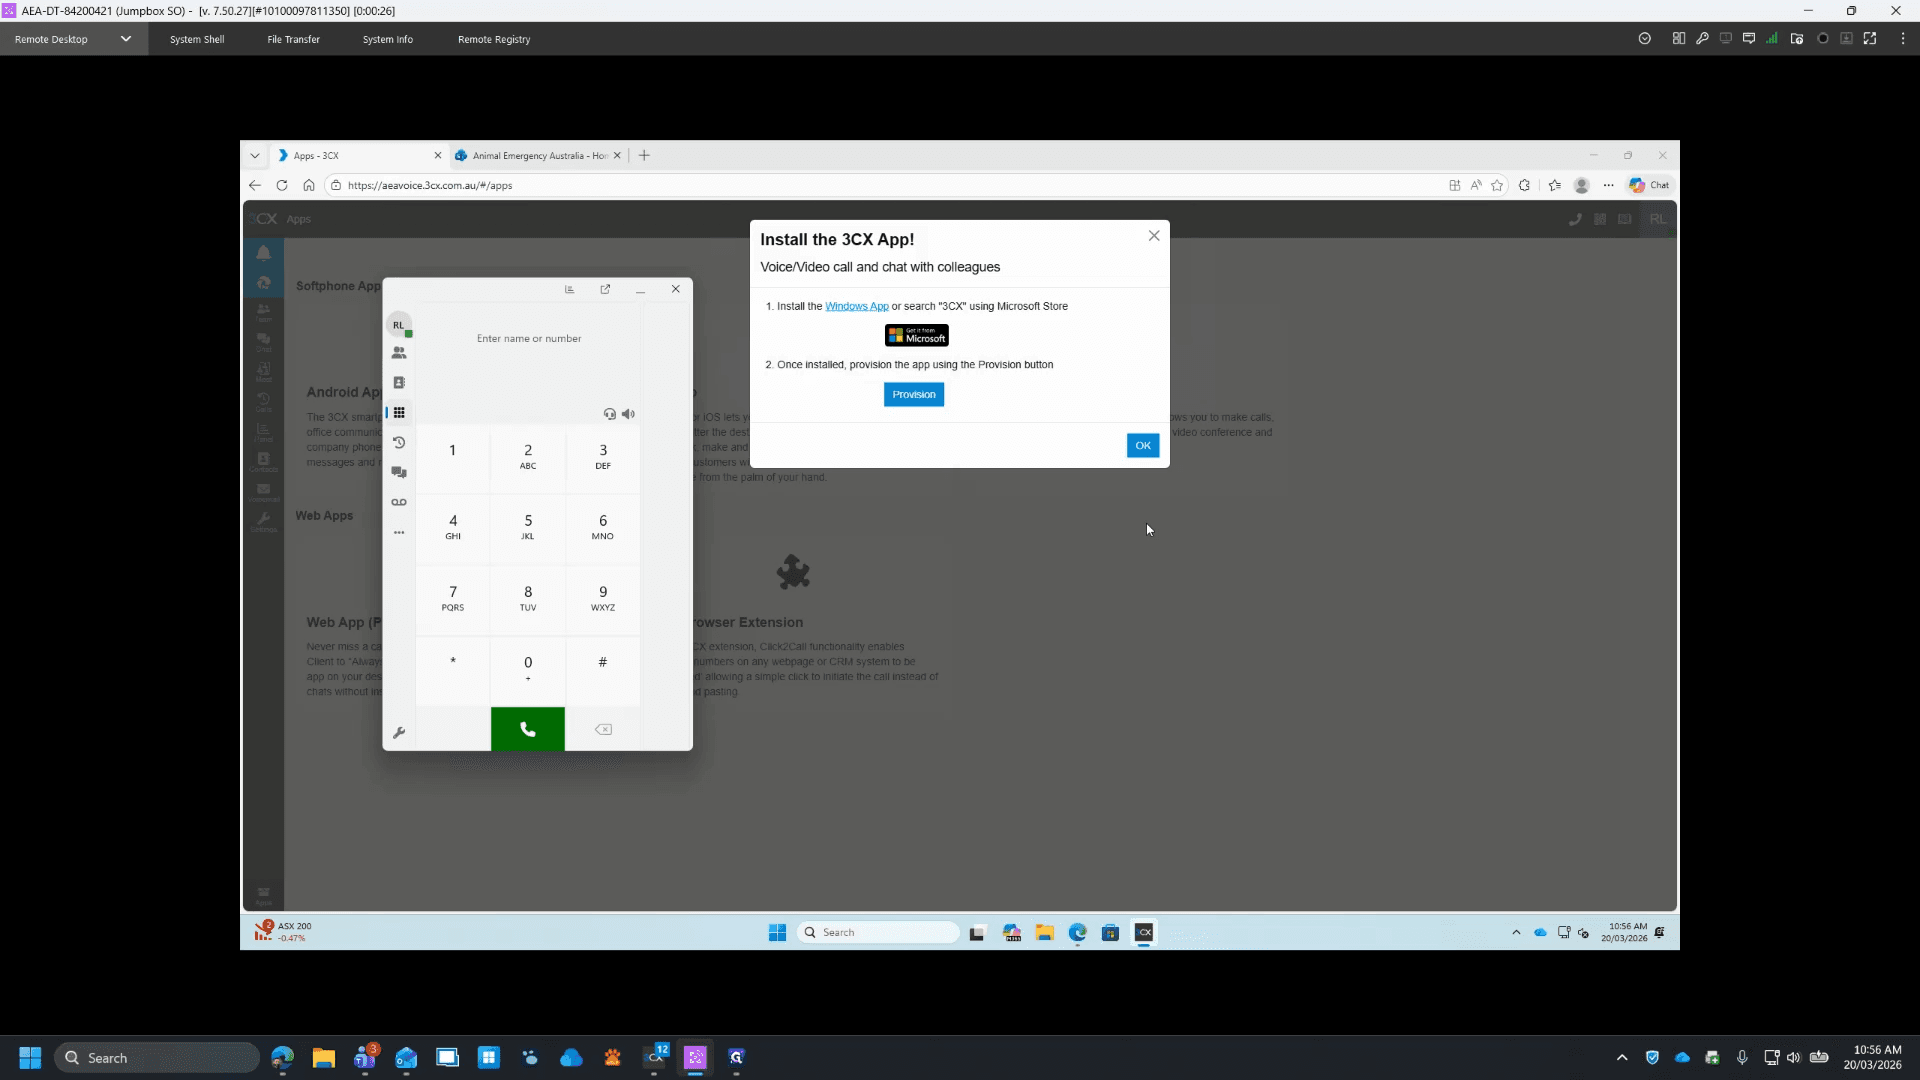The height and width of the screenshot is (1080, 1920).
Task: Switch audio to headset in the dialer
Action: click(x=610, y=414)
